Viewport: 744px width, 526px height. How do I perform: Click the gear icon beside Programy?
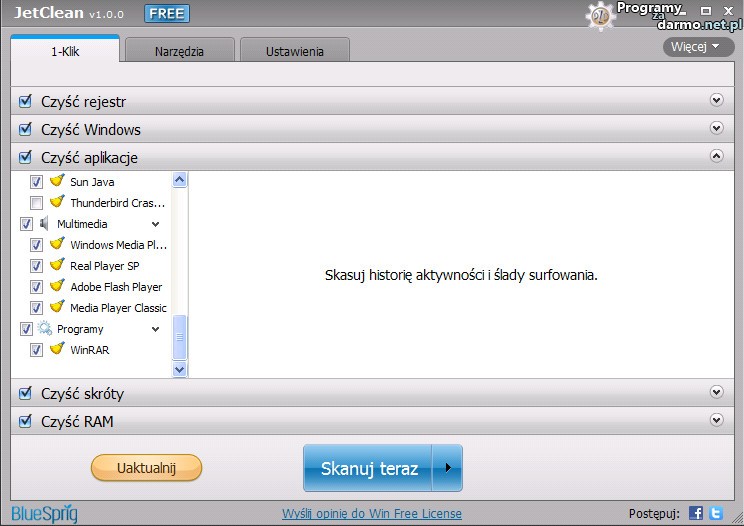tap(44, 329)
